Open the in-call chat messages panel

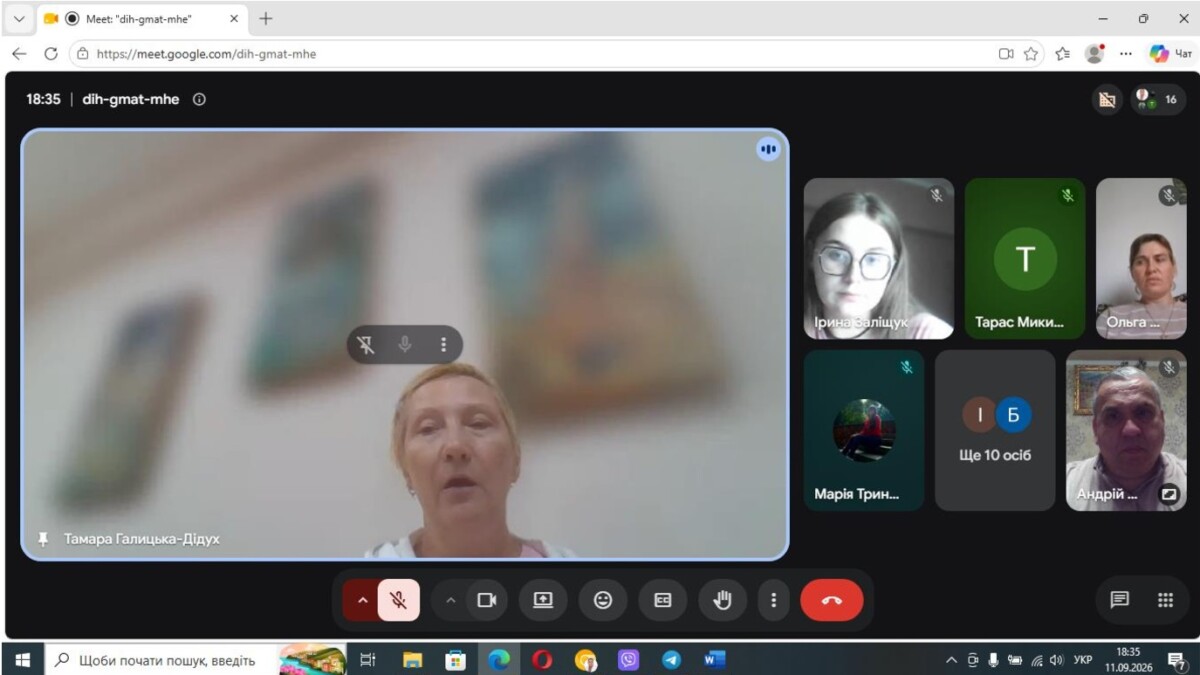coord(1119,600)
